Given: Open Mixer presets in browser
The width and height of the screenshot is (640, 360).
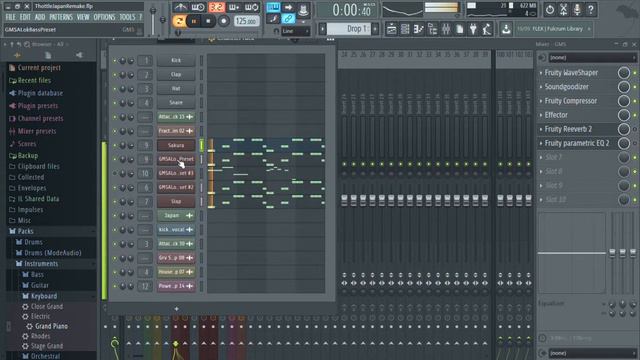Looking at the screenshot, I should tap(37, 131).
